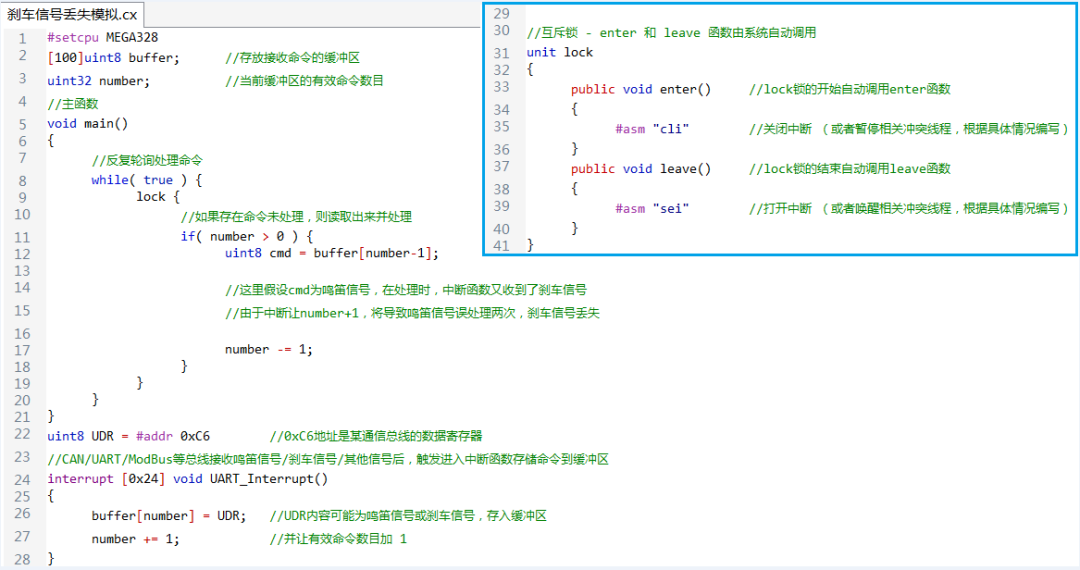
Task: Click the comment starting '//打开中断'
Action: click(x=909, y=209)
